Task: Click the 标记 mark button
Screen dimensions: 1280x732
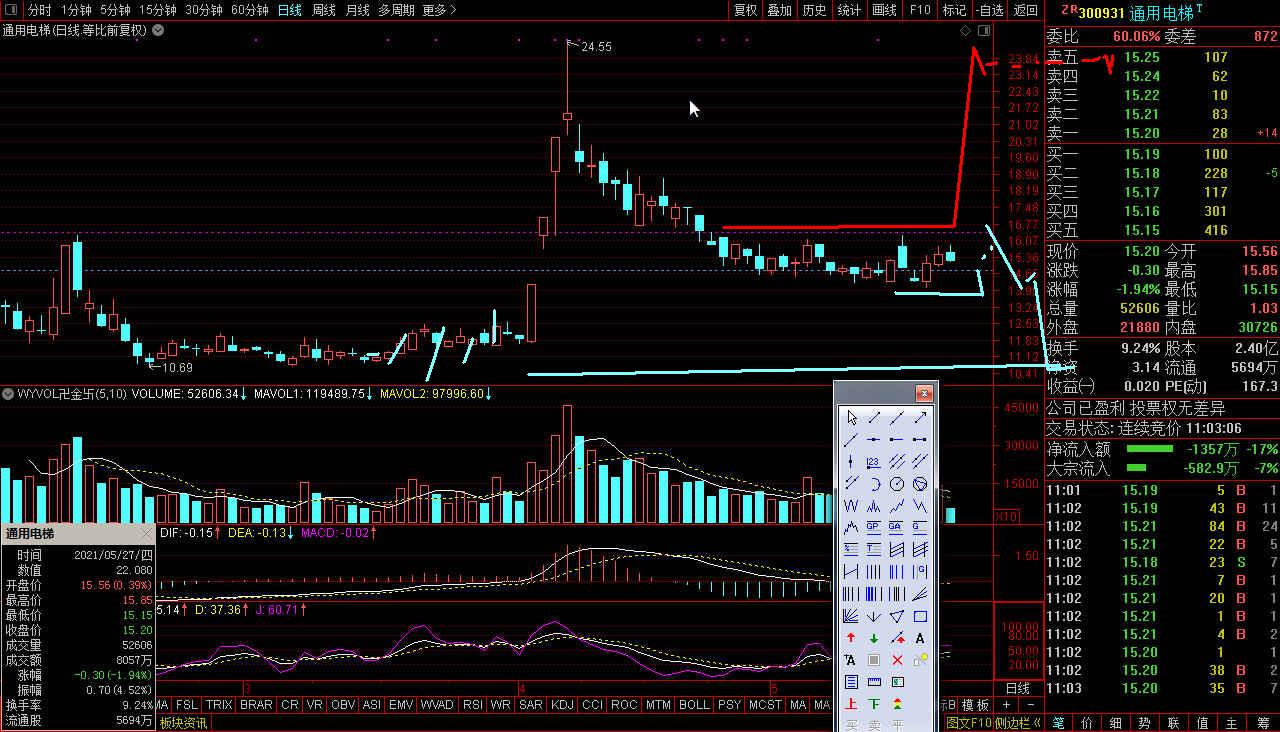Action: click(x=954, y=10)
